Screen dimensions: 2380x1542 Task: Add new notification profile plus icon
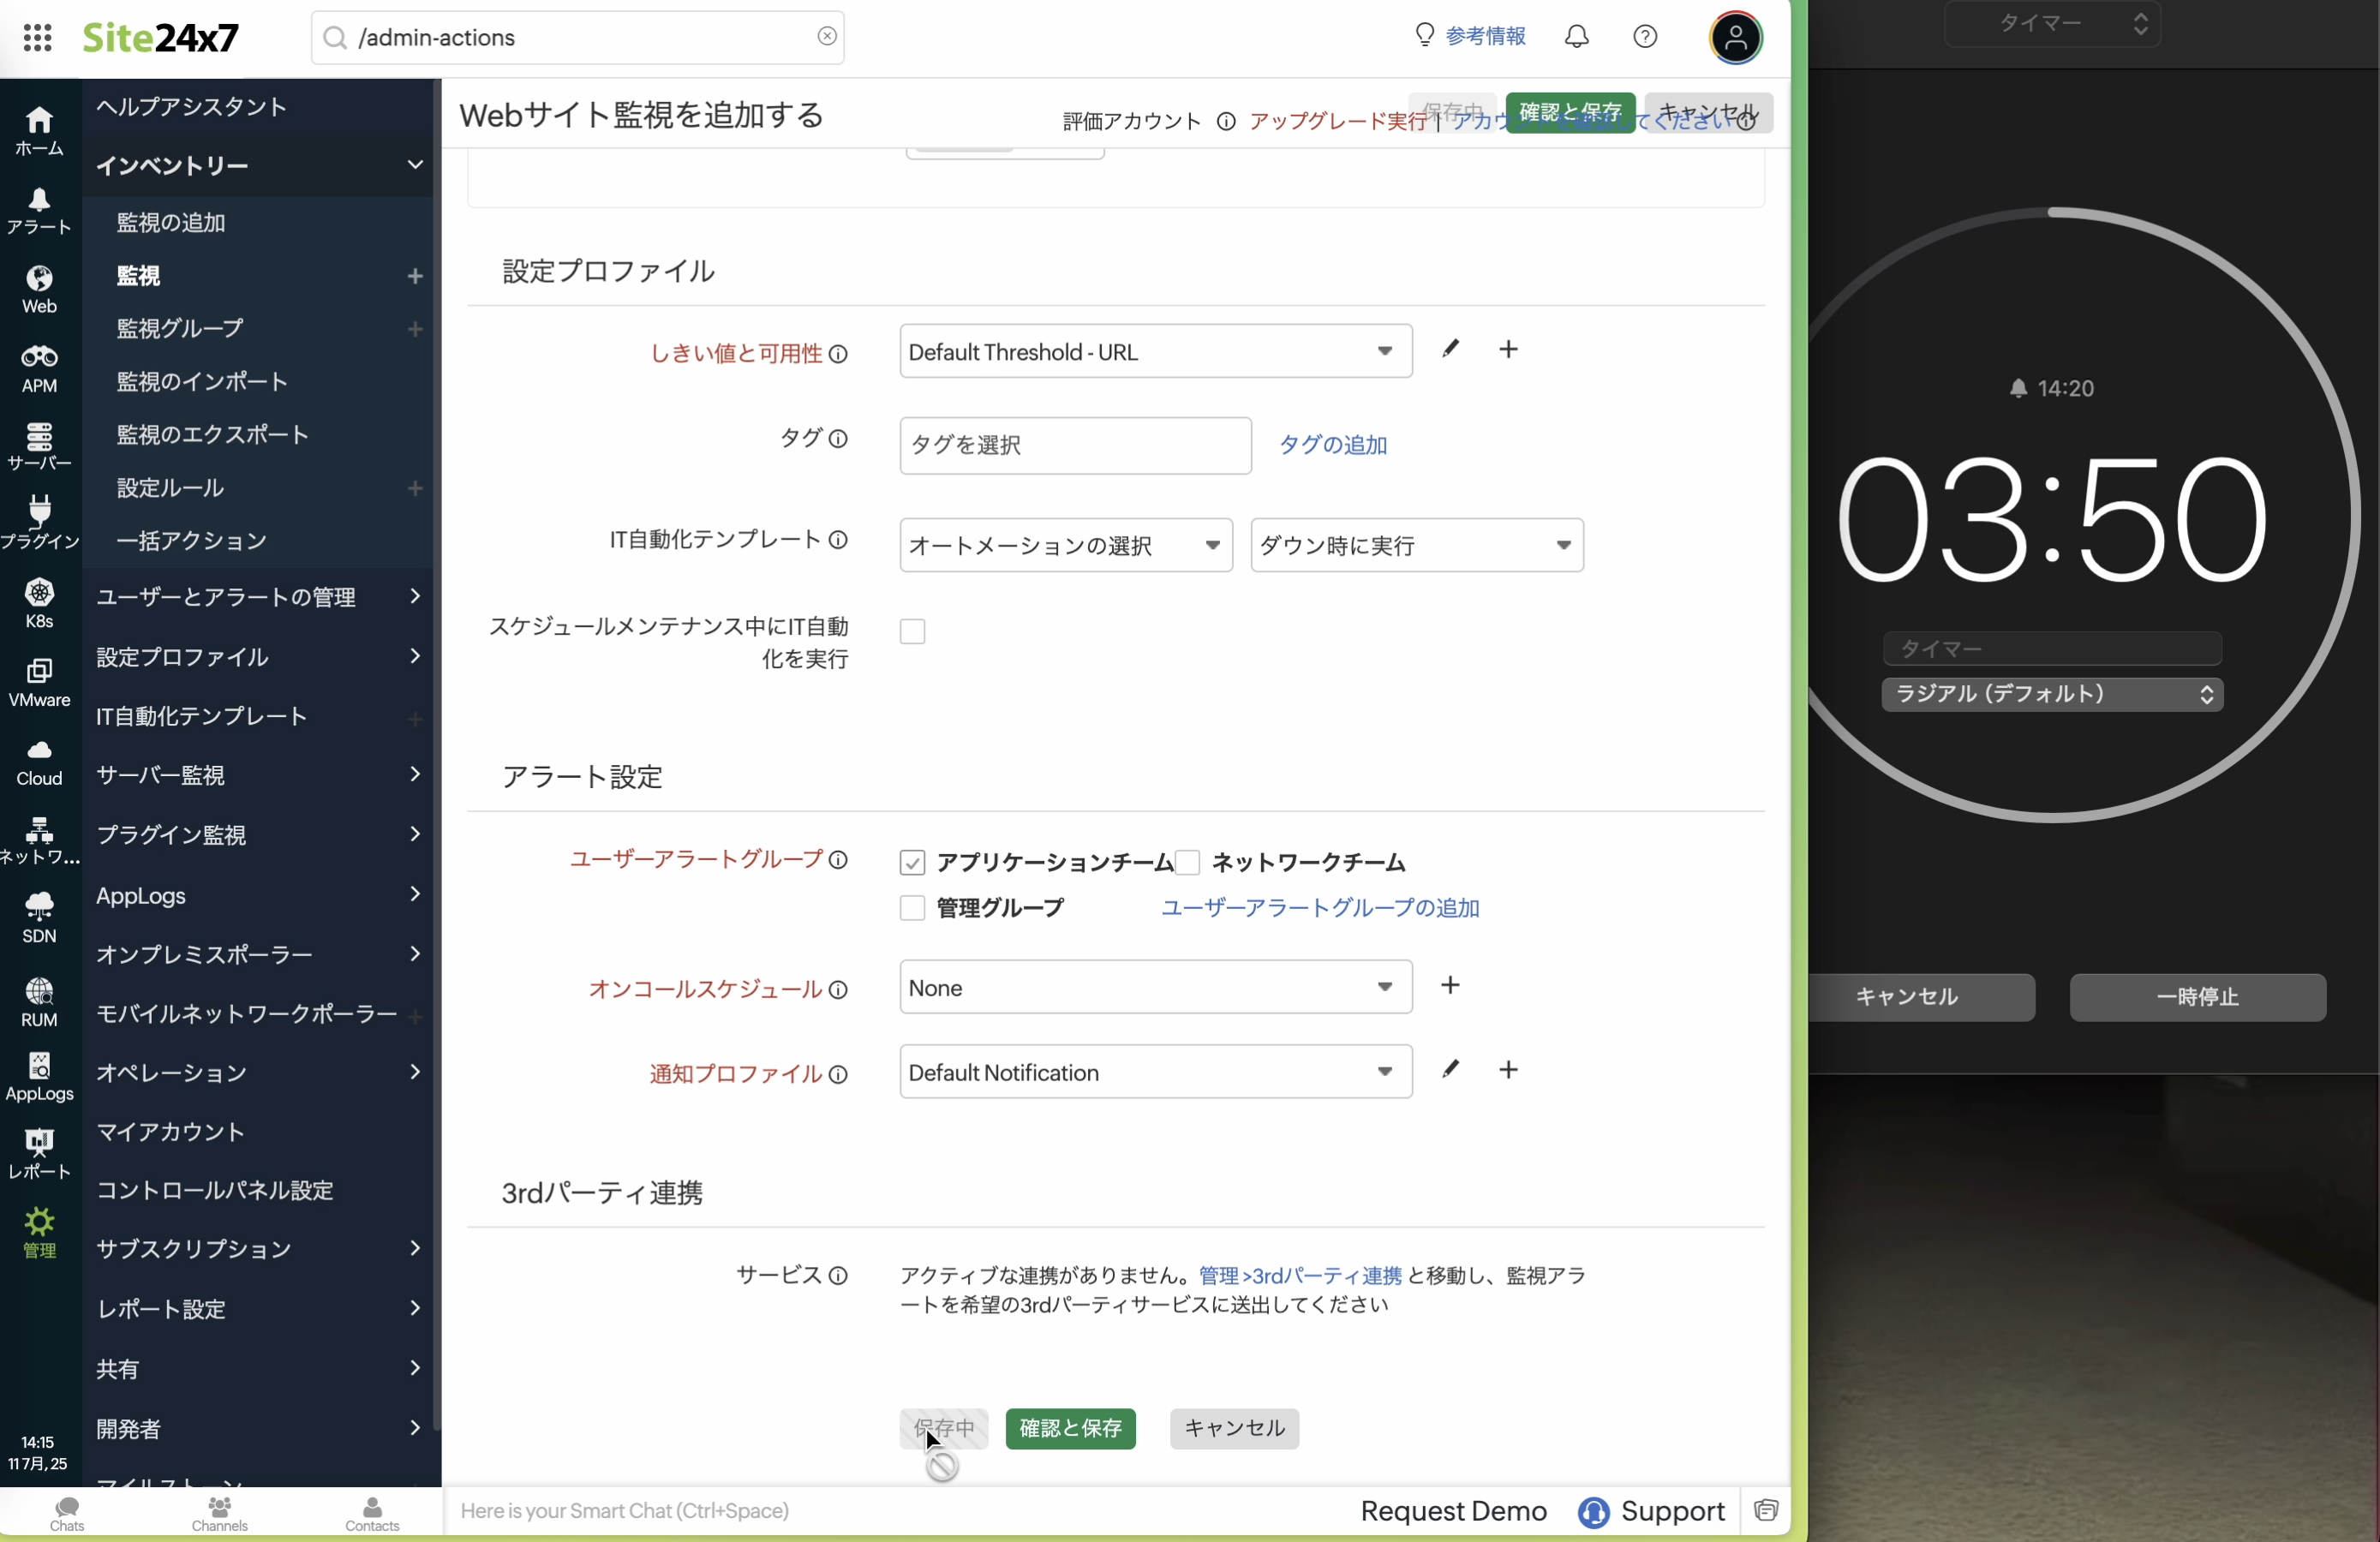point(1508,1070)
